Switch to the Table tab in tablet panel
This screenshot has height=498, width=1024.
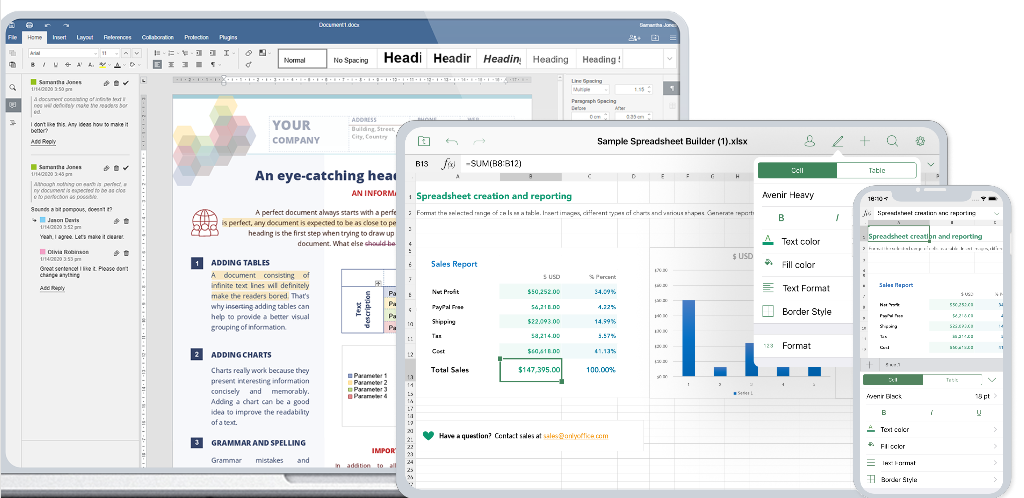(876, 171)
